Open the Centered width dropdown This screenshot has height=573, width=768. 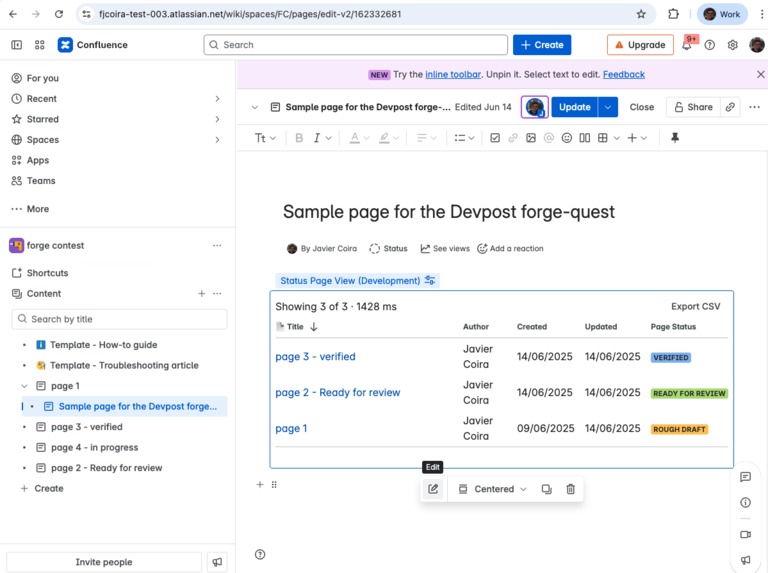tap(492, 489)
